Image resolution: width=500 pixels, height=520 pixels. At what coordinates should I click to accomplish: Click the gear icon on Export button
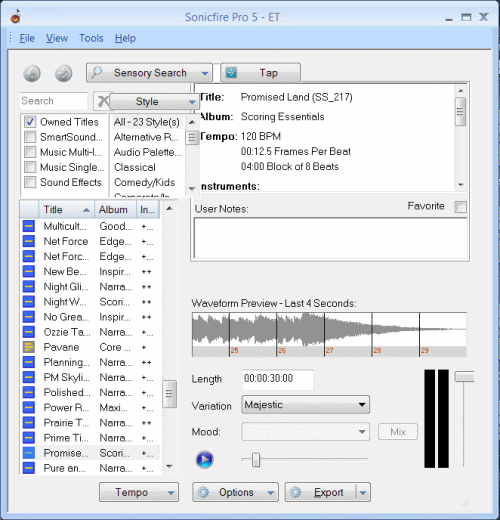(295, 492)
